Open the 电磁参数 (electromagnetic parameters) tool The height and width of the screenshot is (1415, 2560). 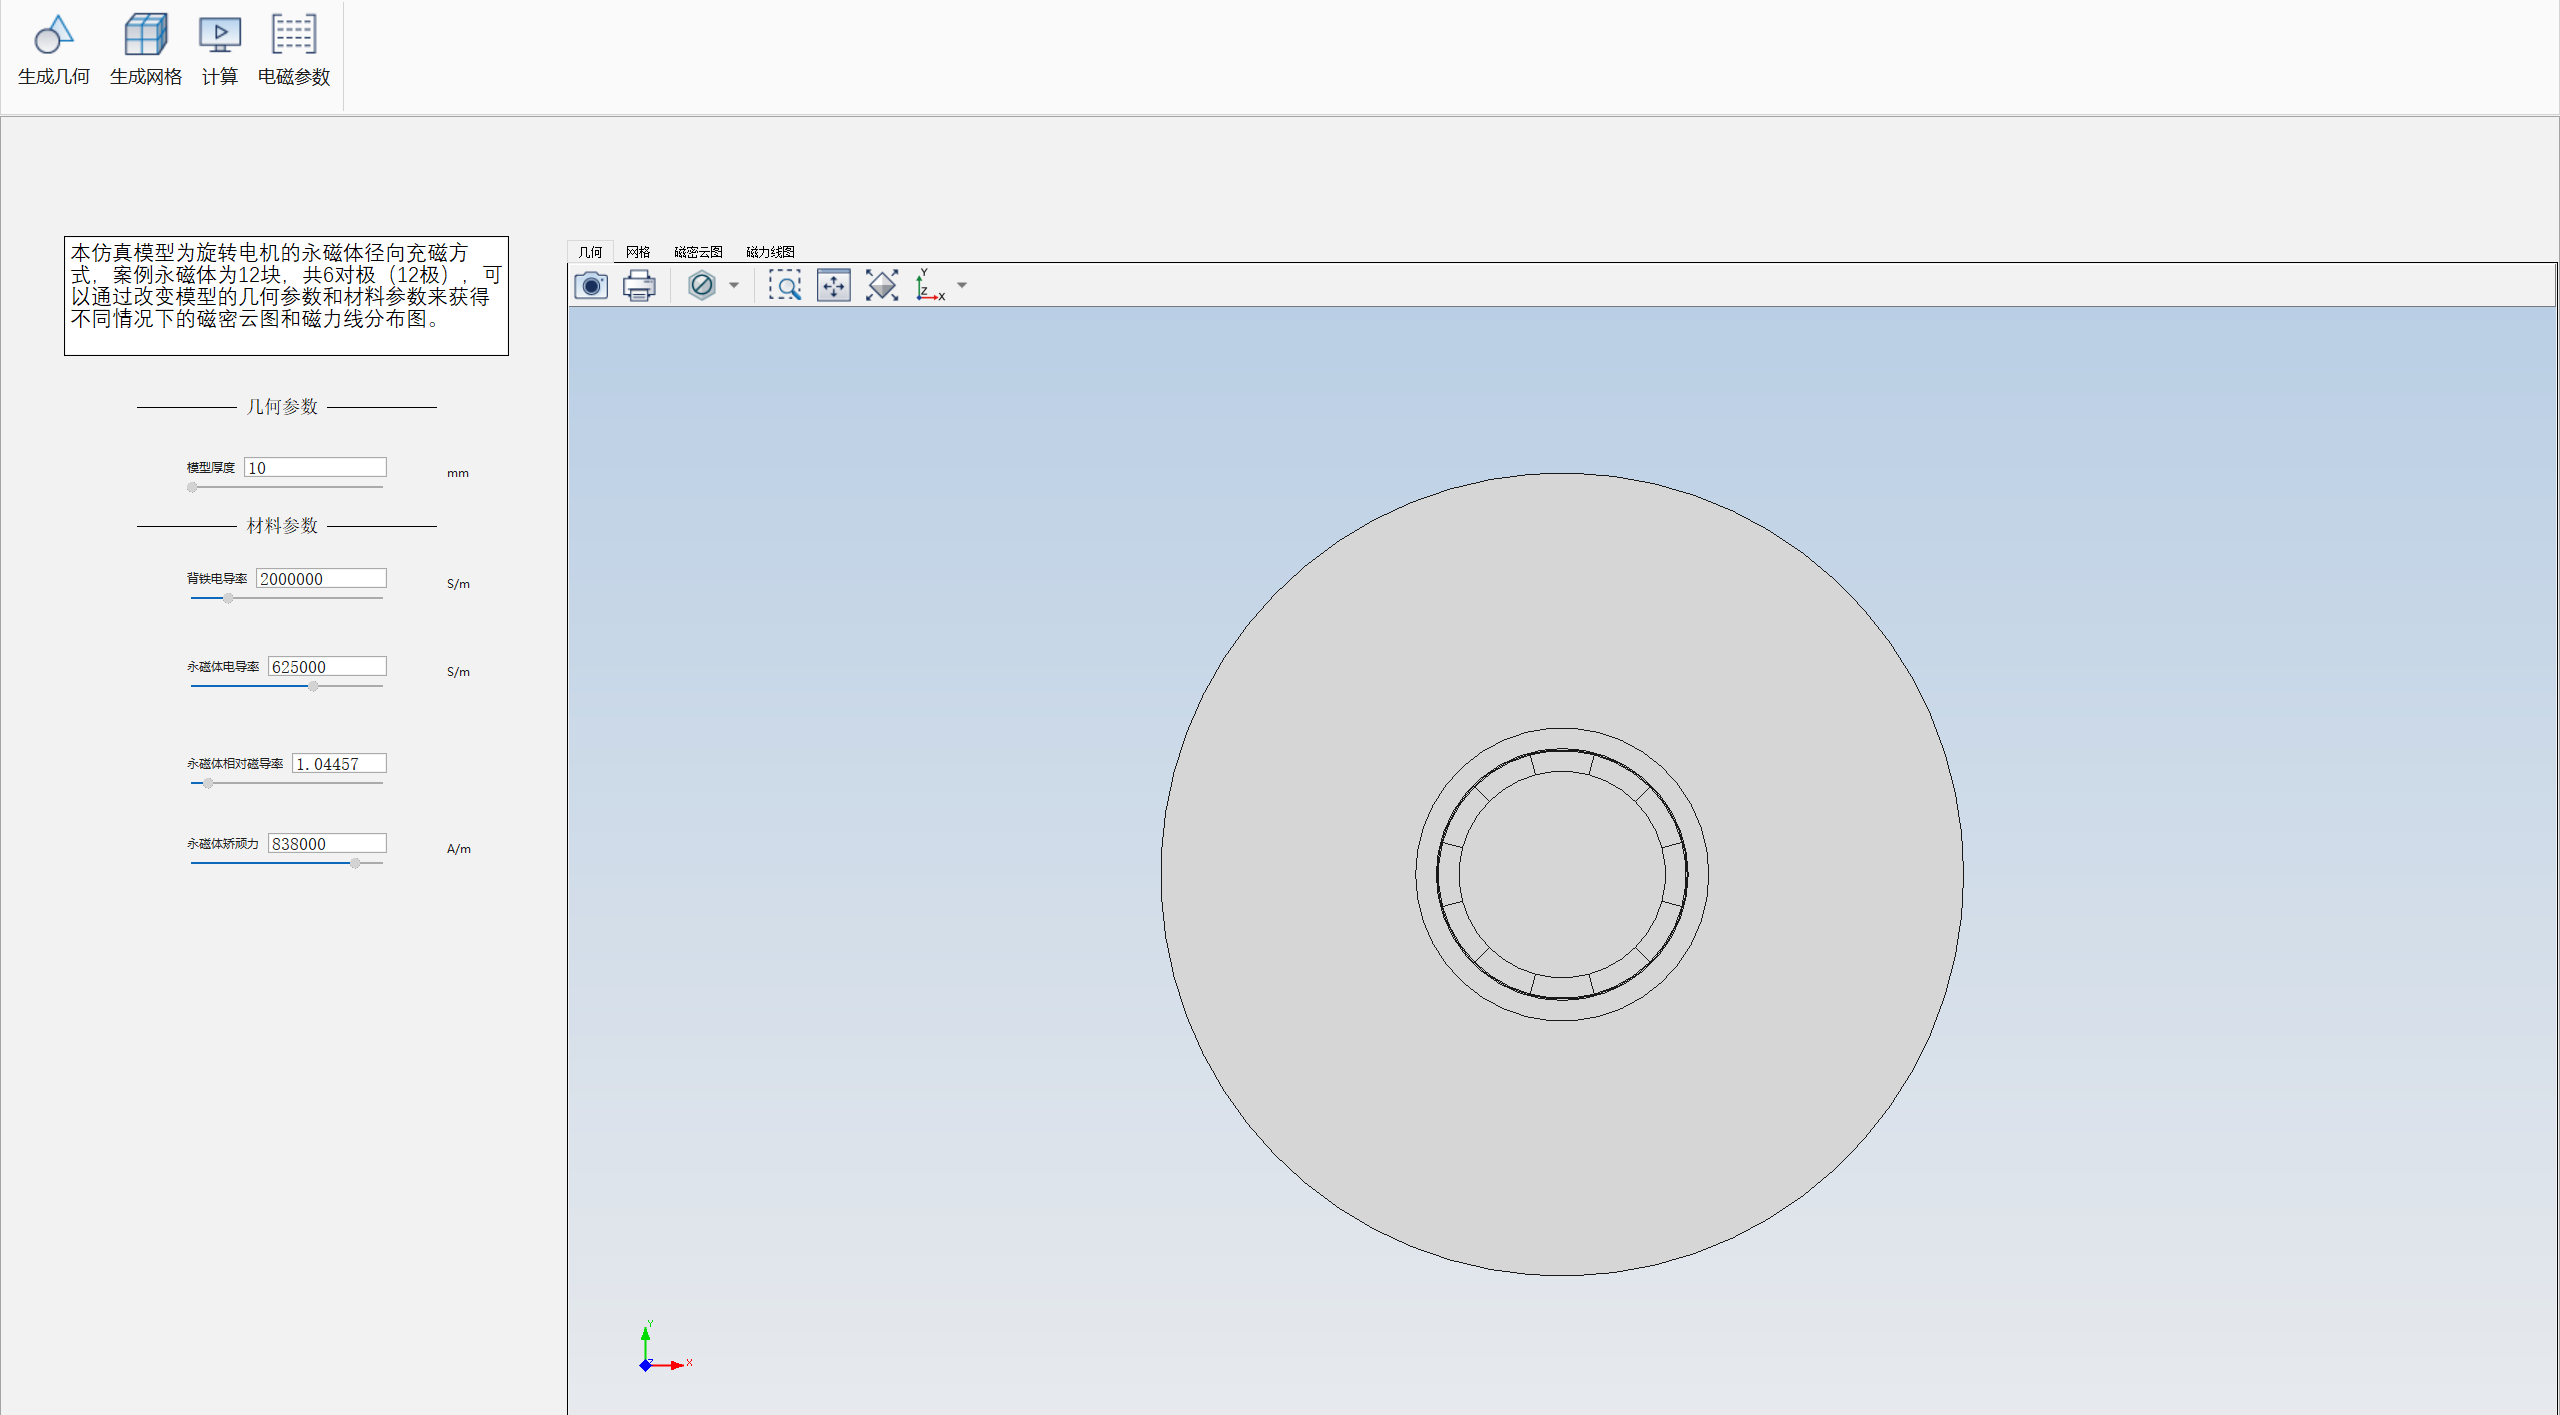294,50
